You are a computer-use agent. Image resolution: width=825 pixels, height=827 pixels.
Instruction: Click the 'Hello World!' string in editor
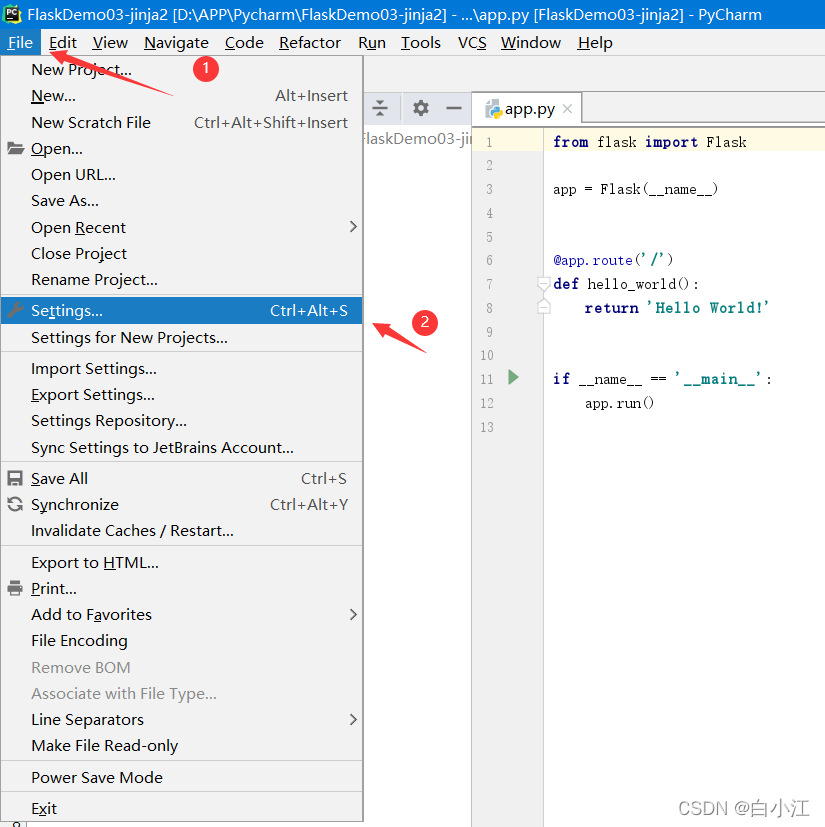click(x=707, y=307)
